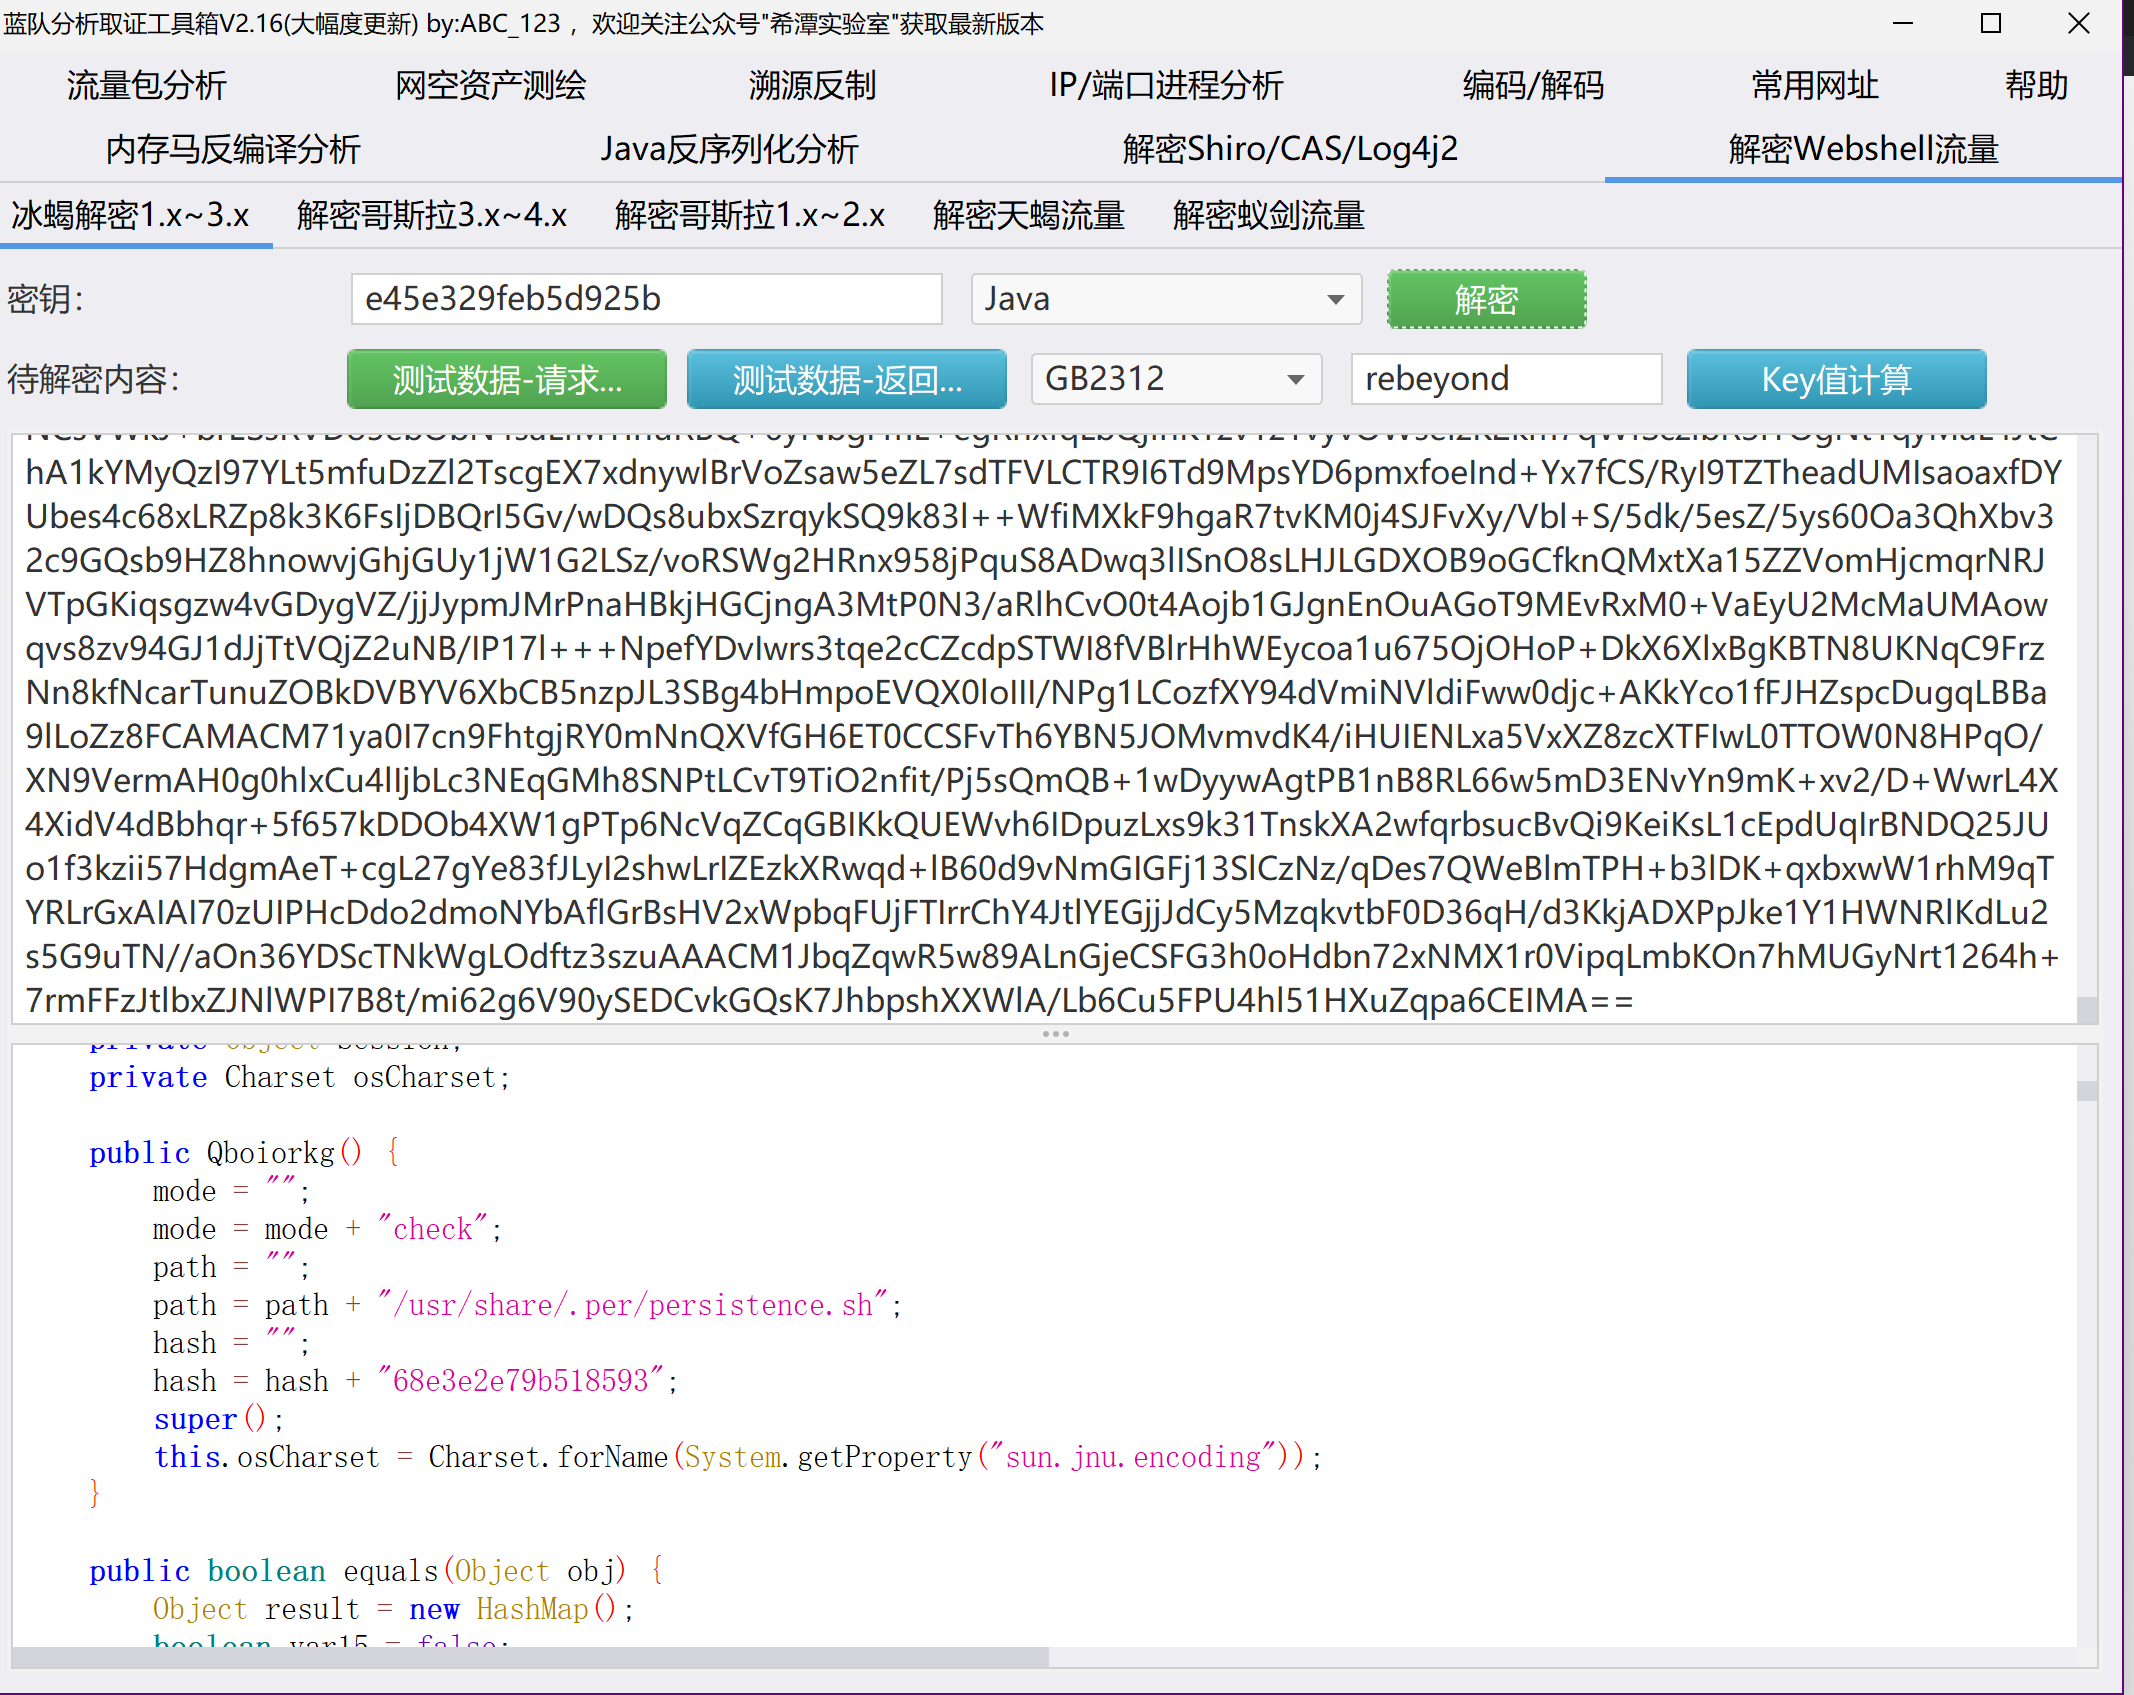This screenshot has width=2134, height=1695.
Task: Open the 解密天蝎流量 tab
Action: (1028, 215)
